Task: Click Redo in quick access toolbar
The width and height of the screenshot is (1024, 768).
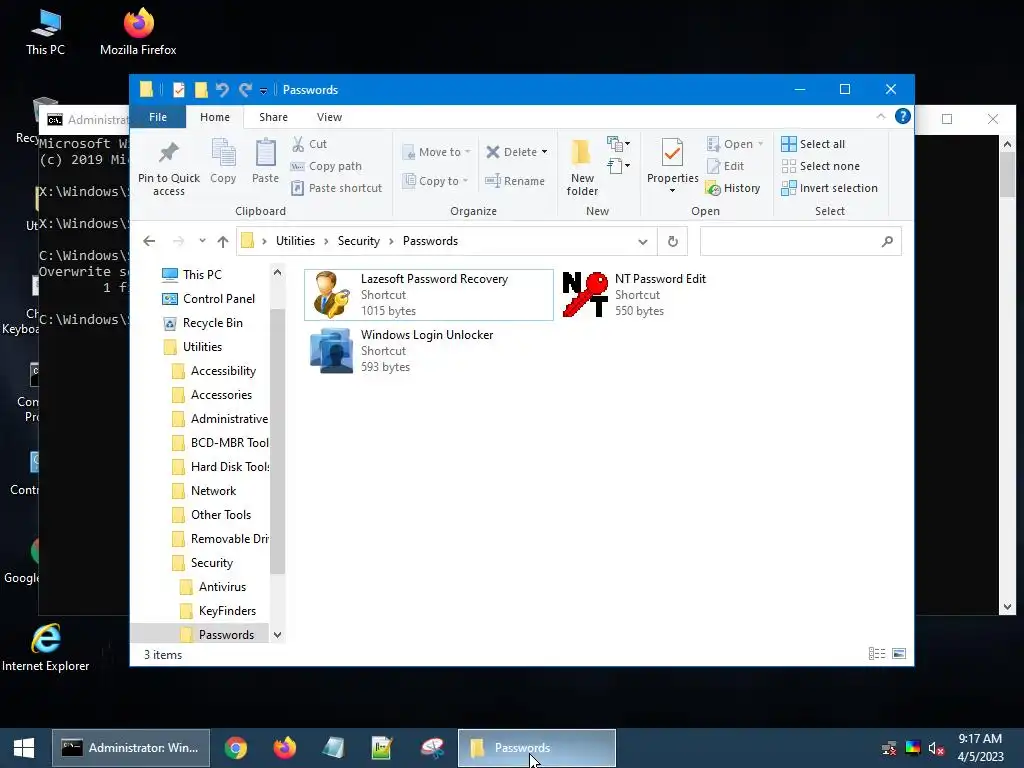Action: (x=245, y=89)
